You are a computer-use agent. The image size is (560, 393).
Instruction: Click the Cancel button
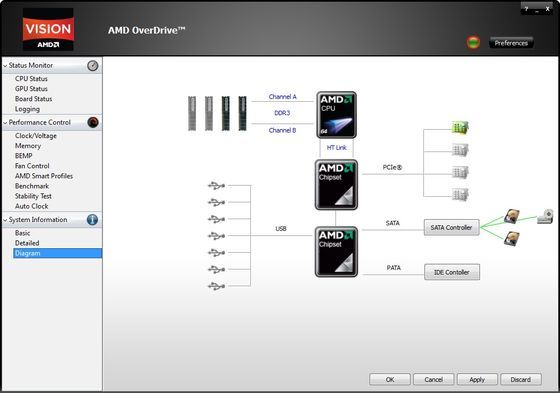pos(434,379)
